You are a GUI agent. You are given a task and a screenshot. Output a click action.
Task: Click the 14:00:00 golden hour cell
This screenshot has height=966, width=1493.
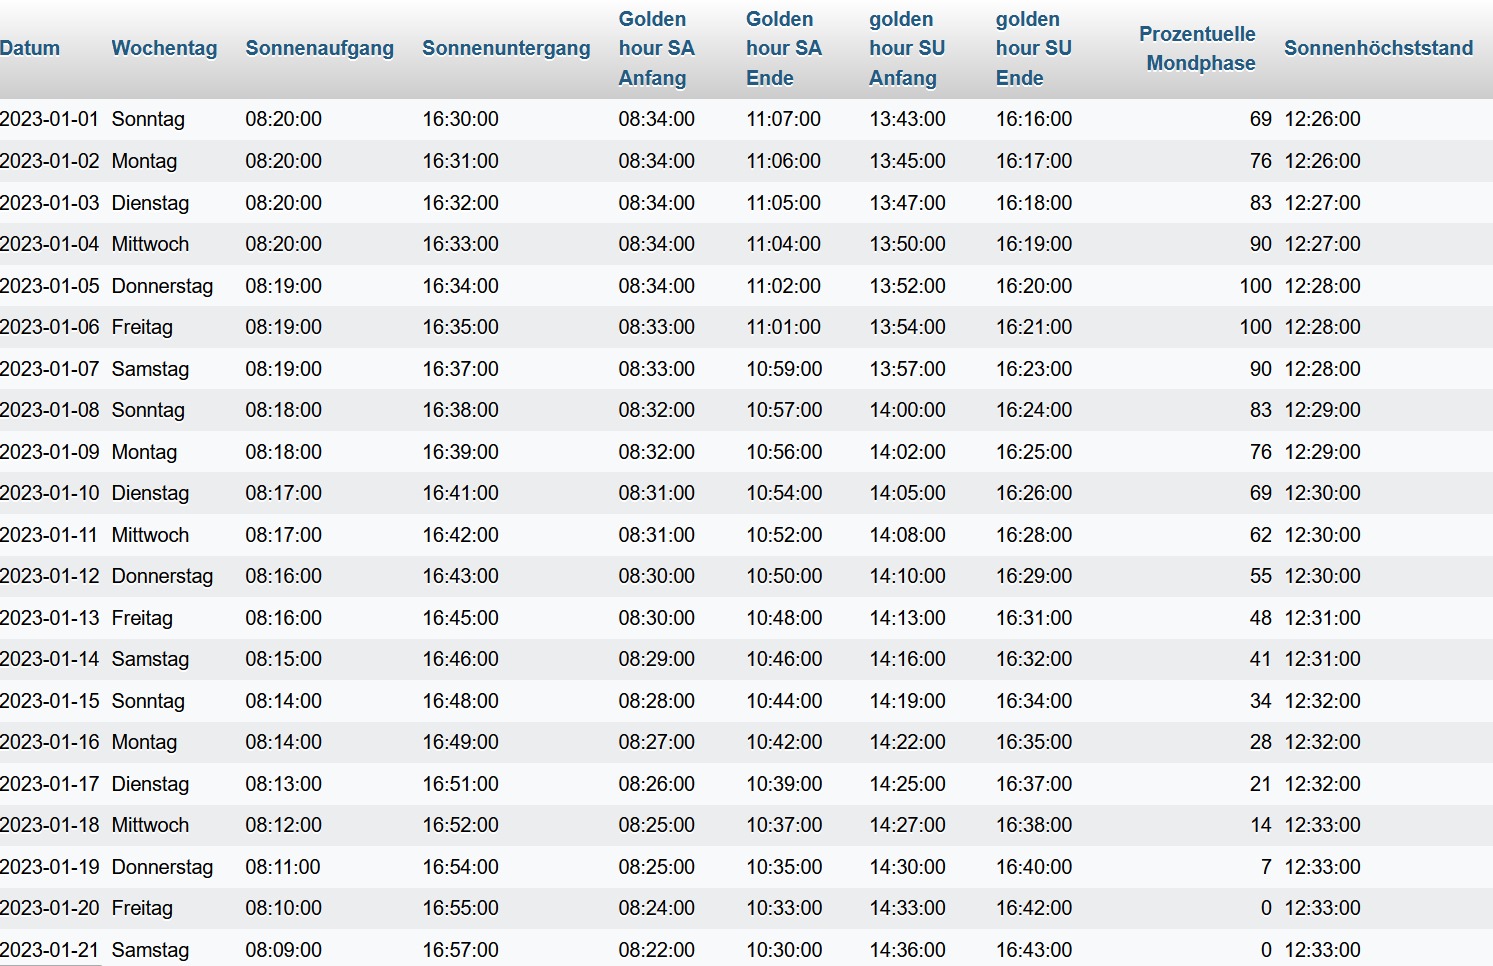(907, 410)
